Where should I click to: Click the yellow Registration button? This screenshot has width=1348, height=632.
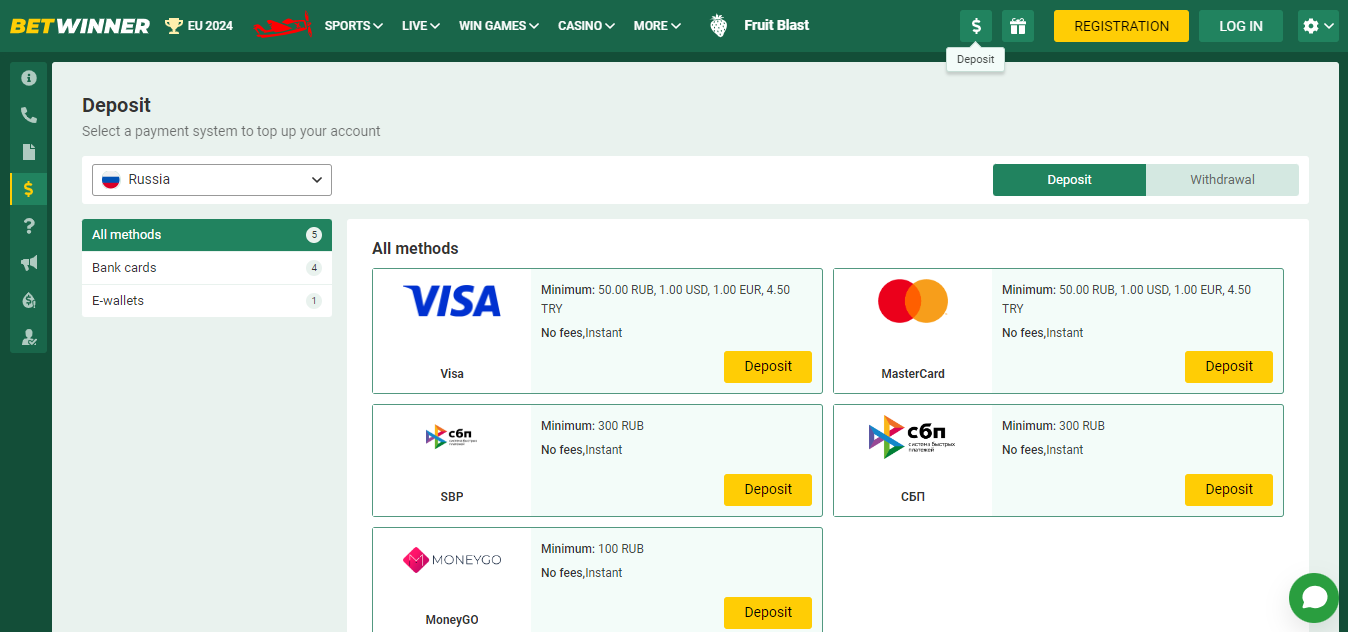click(1121, 26)
